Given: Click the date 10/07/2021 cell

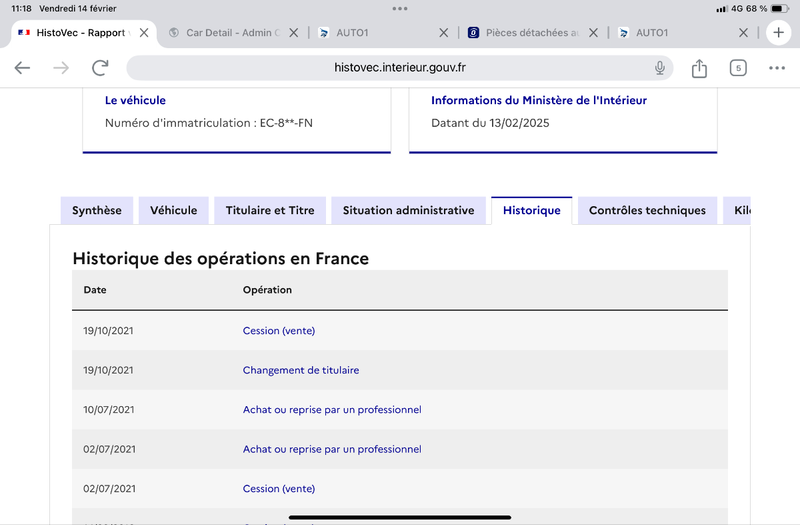Looking at the screenshot, I should pyautogui.click(x=109, y=410).
